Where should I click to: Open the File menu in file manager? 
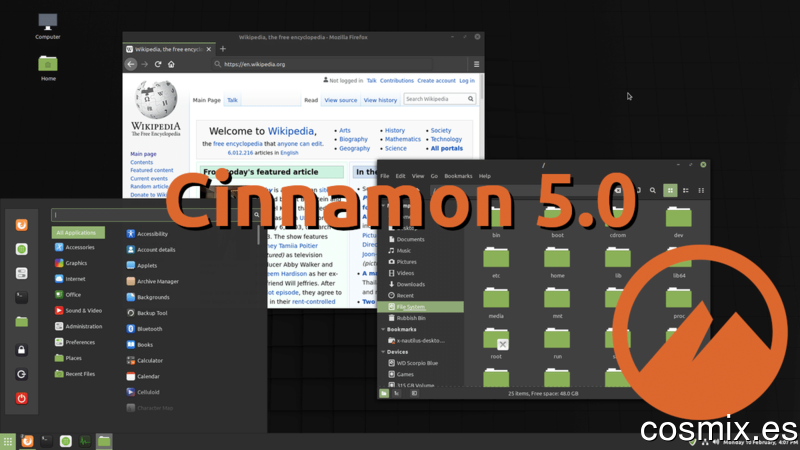tap(385, 176)
